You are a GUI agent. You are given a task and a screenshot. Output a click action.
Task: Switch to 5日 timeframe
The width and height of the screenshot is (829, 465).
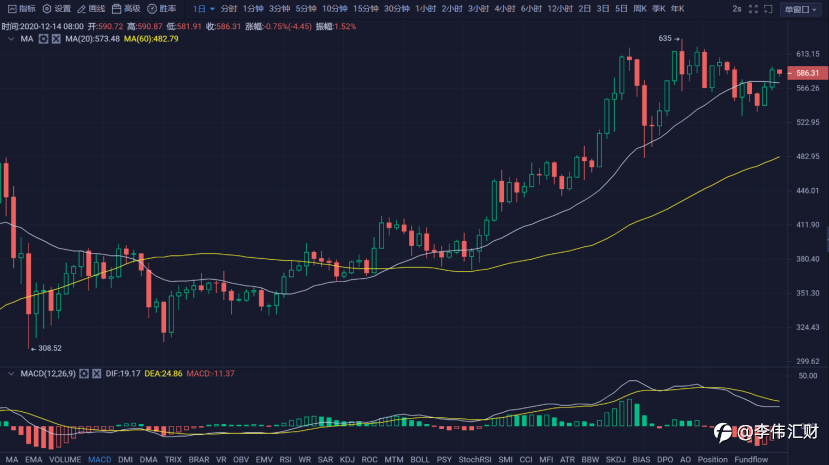pyautogui.click(x=621, y=9)
